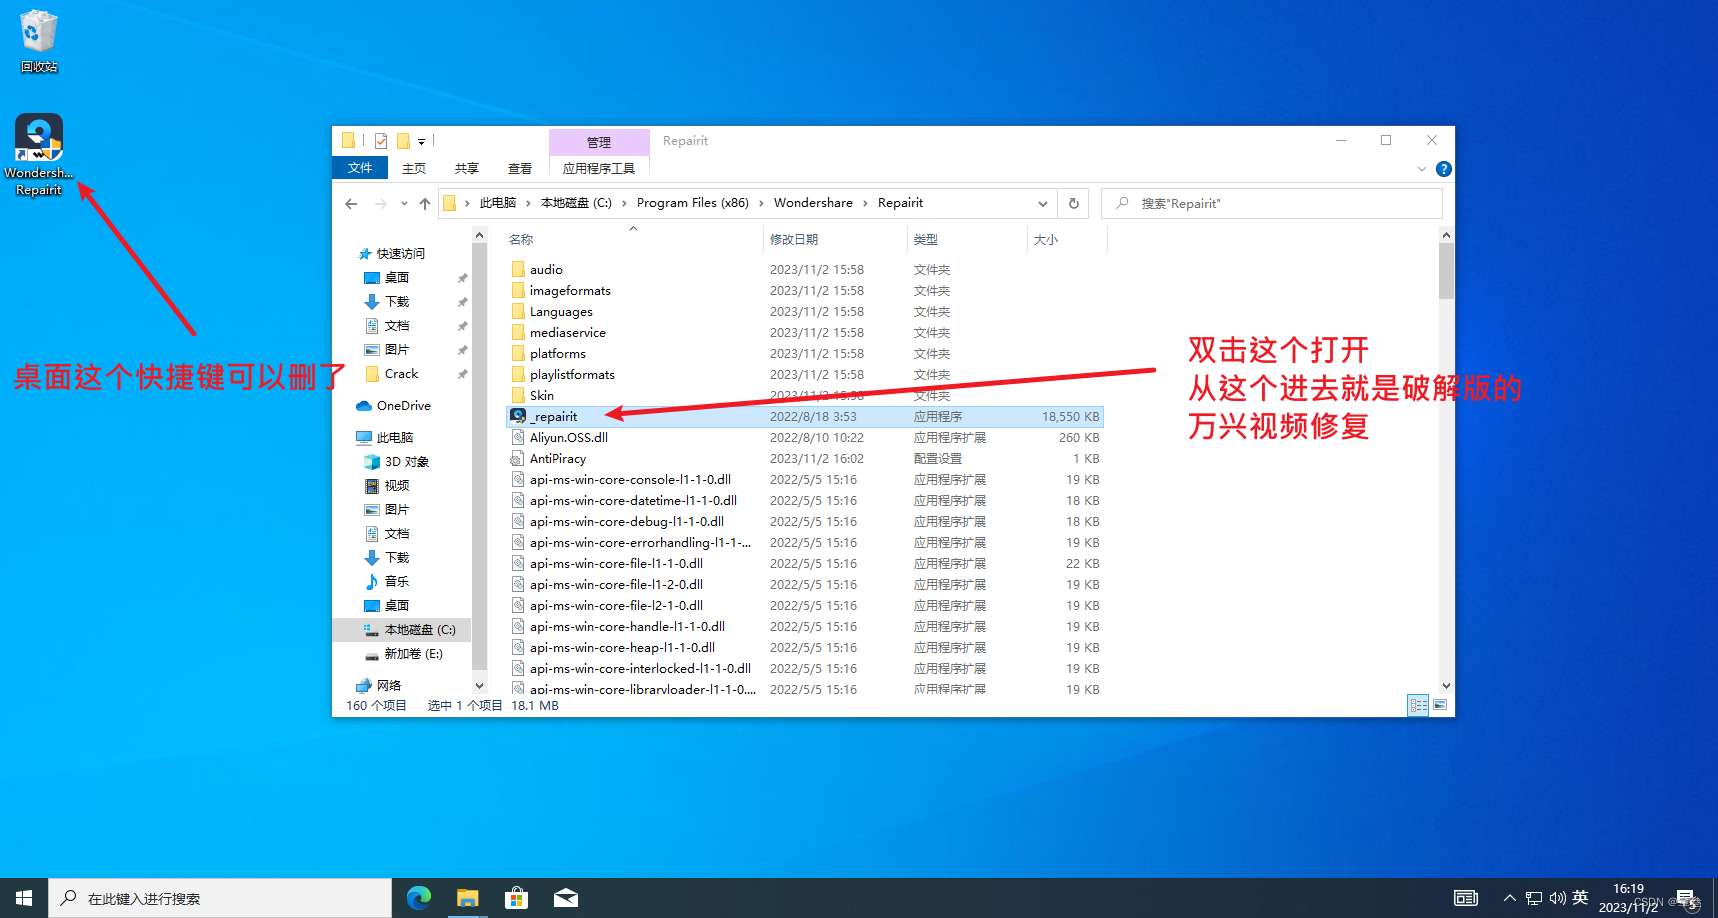Open the Recycle Bin desktop icon

[39, 41]
